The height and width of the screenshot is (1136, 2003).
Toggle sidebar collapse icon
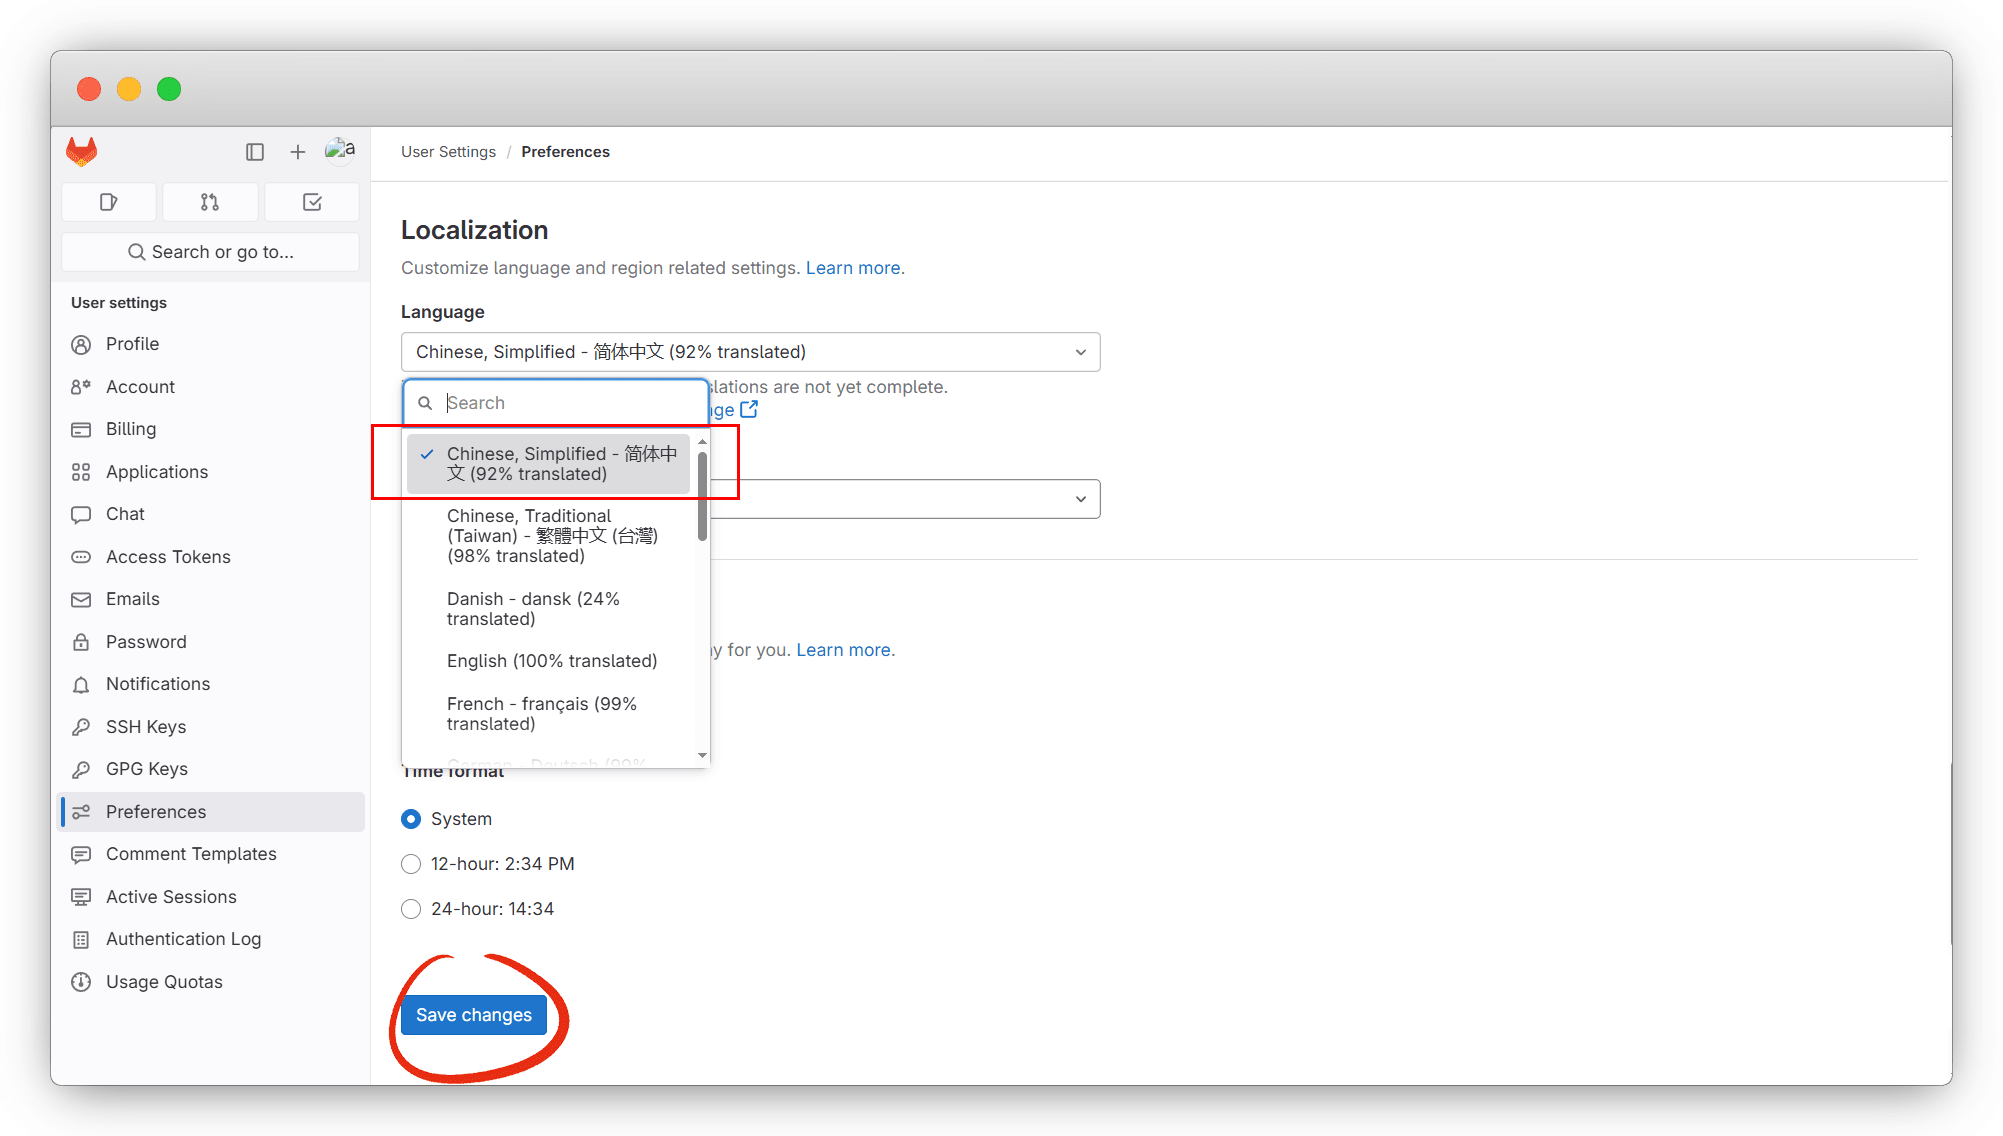pyautogui.click(x=255, y=151)
